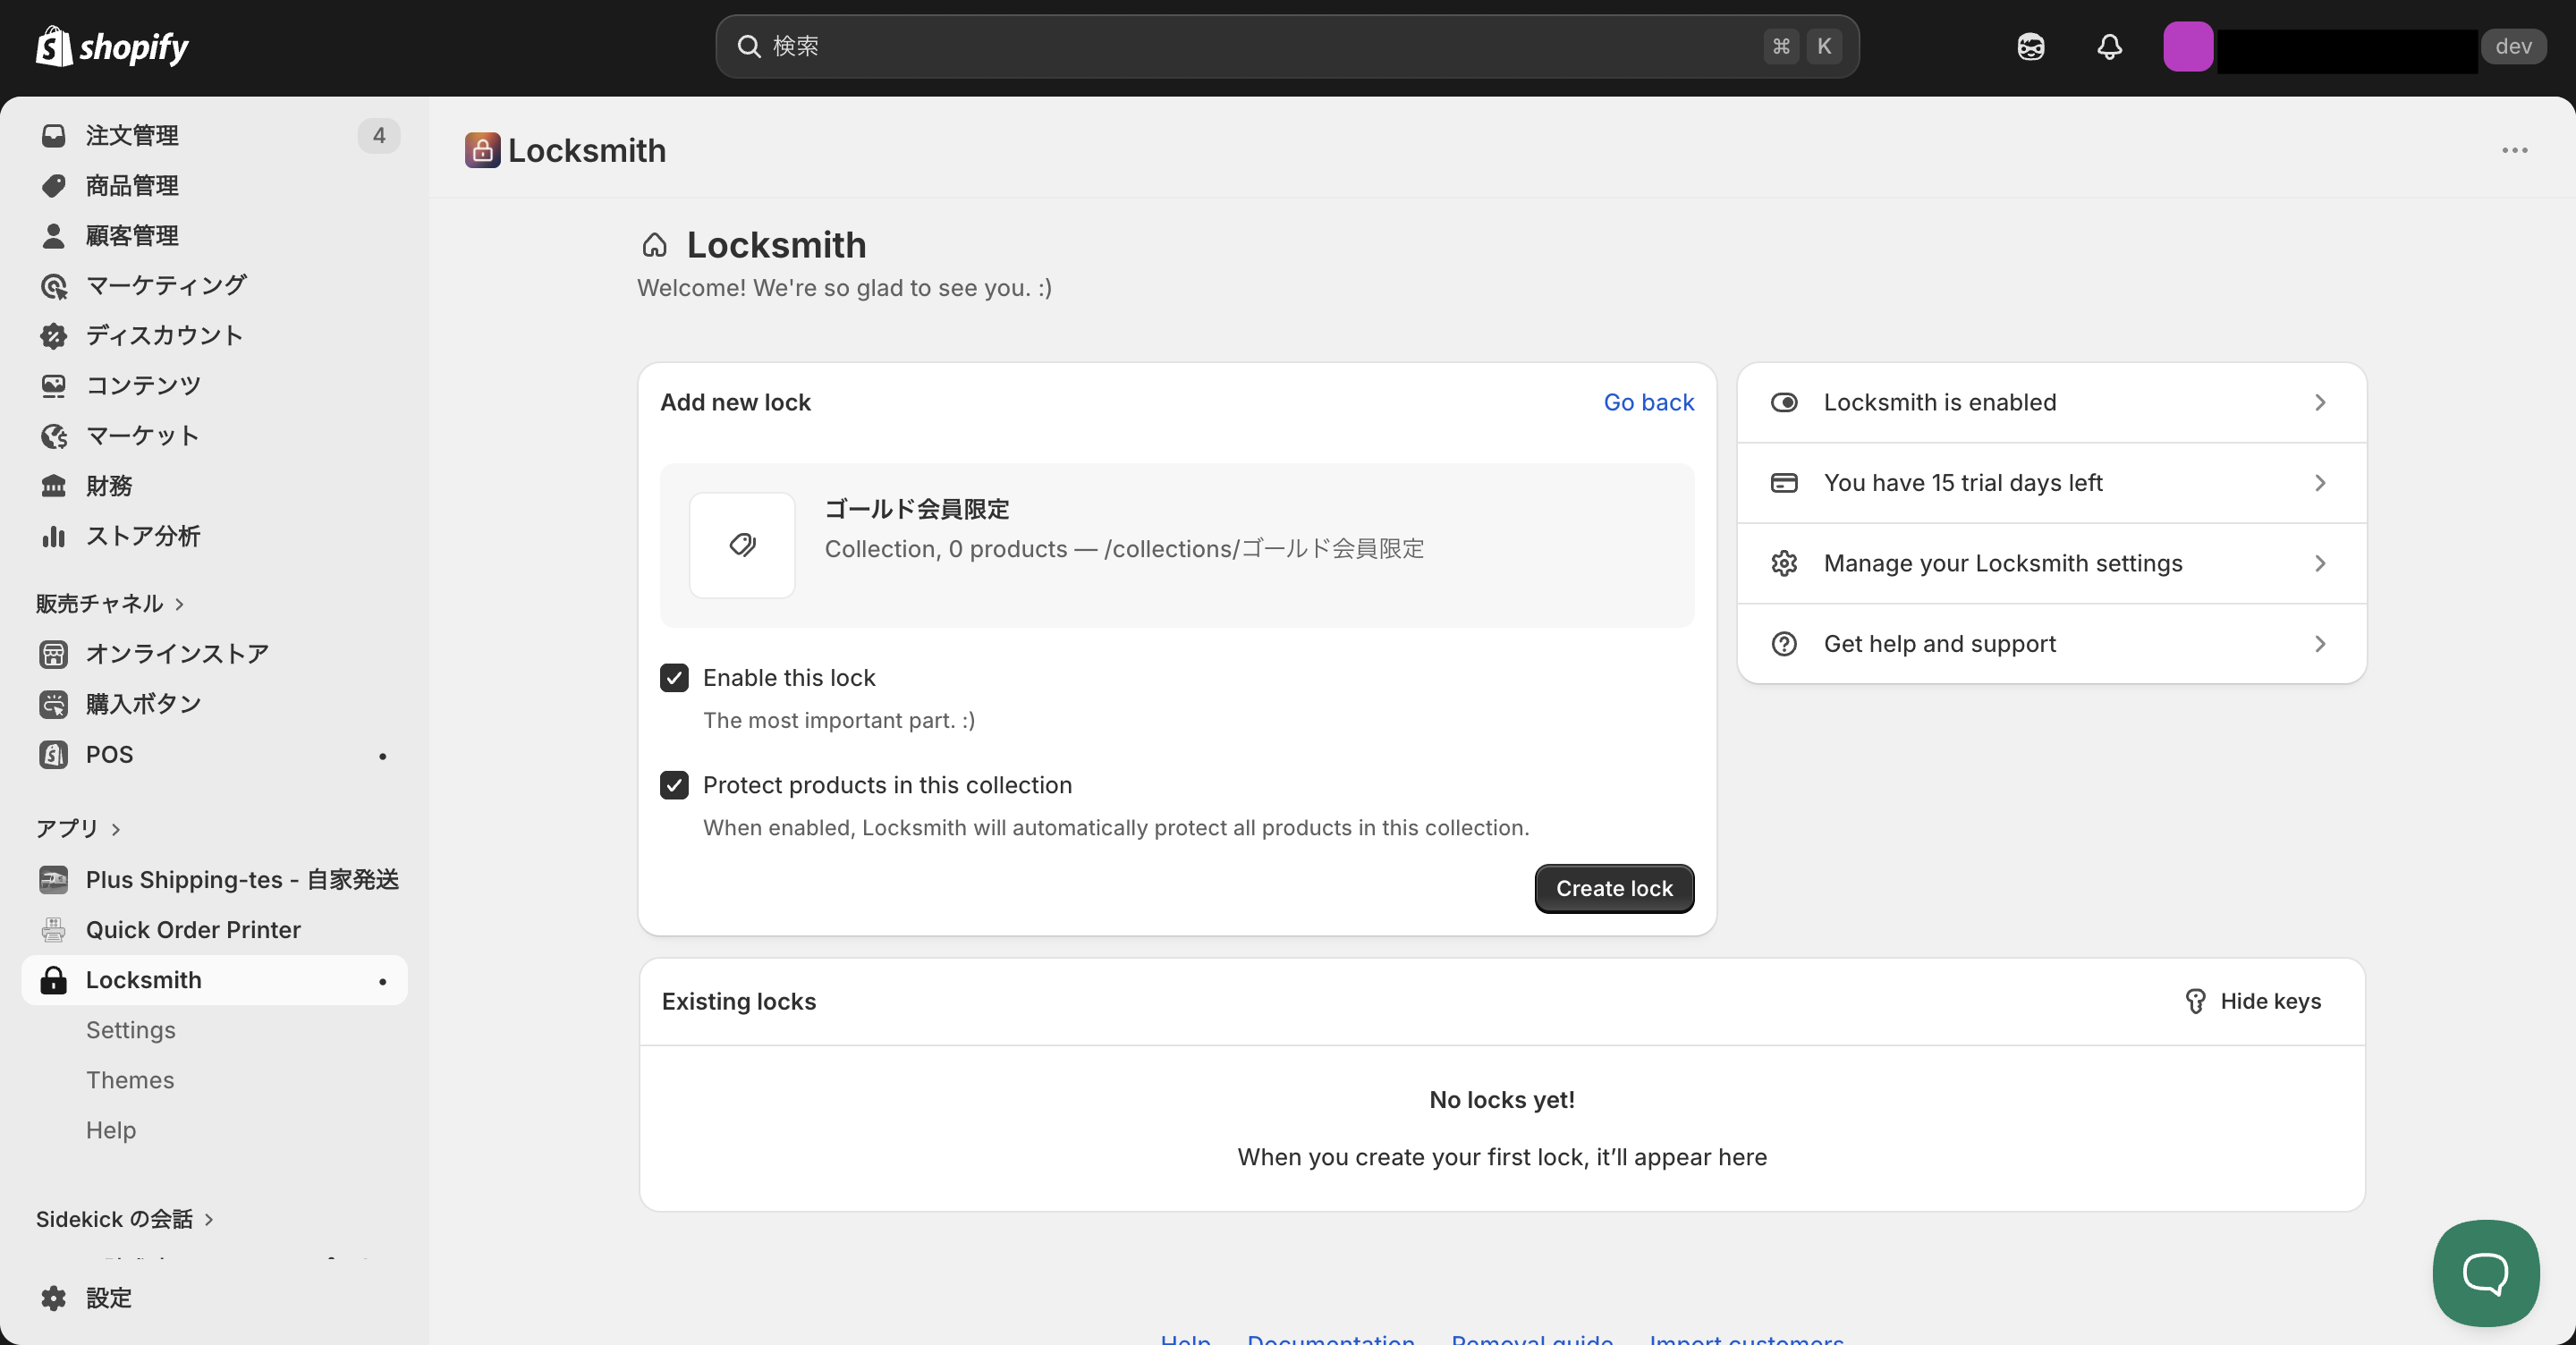Click the ストア分析 bar chart icon
This screenshot has width=2576, height=1345.
[53, 536]
